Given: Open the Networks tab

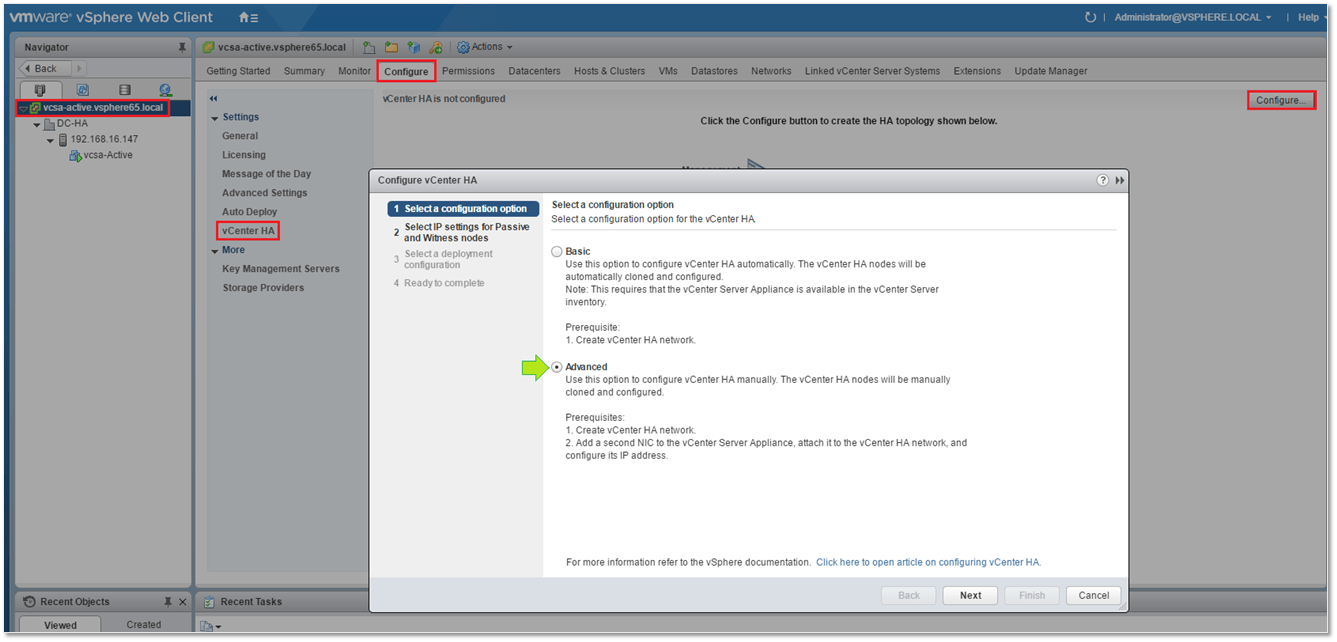Looking at the screenshot, I should click(x=771, y=71).
